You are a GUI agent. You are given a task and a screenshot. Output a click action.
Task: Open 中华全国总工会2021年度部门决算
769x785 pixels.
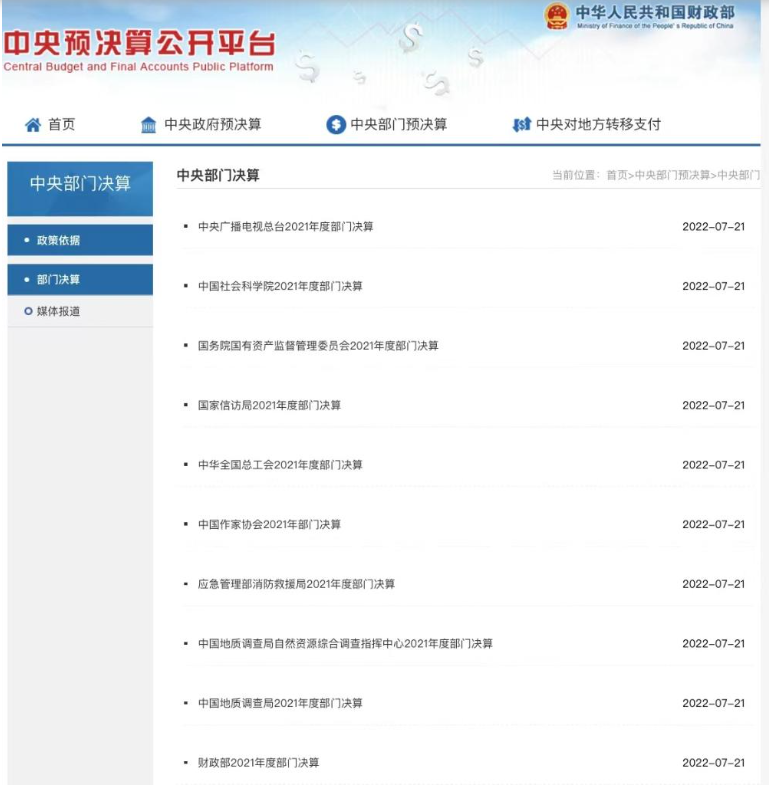(280, 465)
